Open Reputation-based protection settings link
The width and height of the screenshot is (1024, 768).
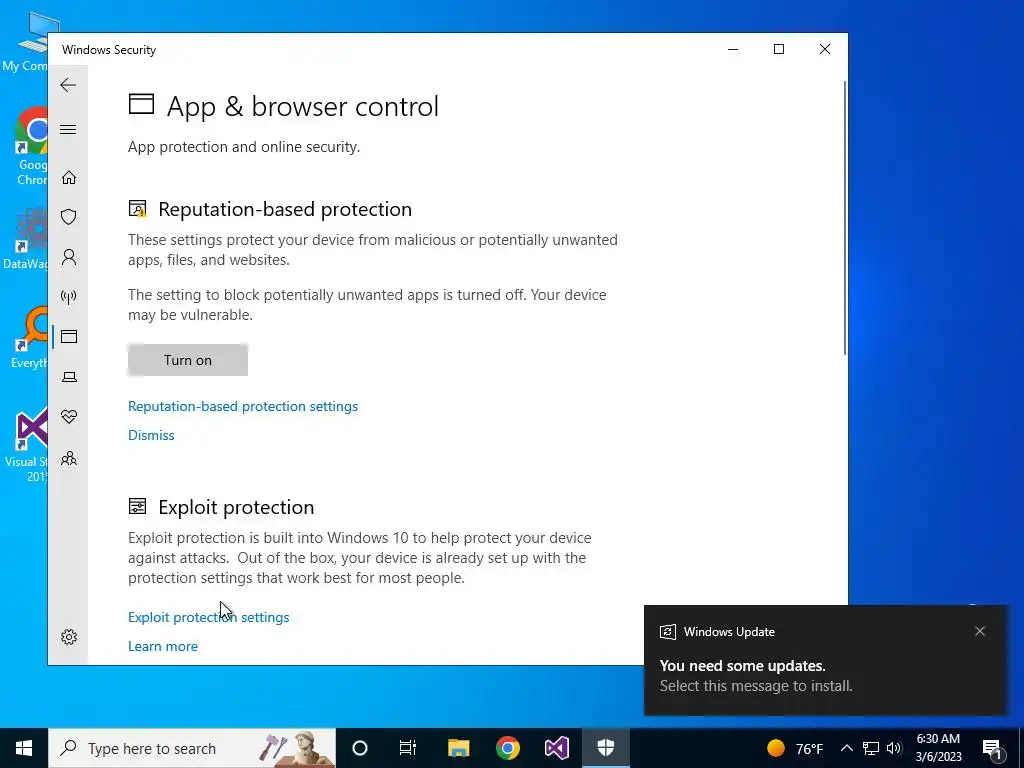tap(243, 406)
